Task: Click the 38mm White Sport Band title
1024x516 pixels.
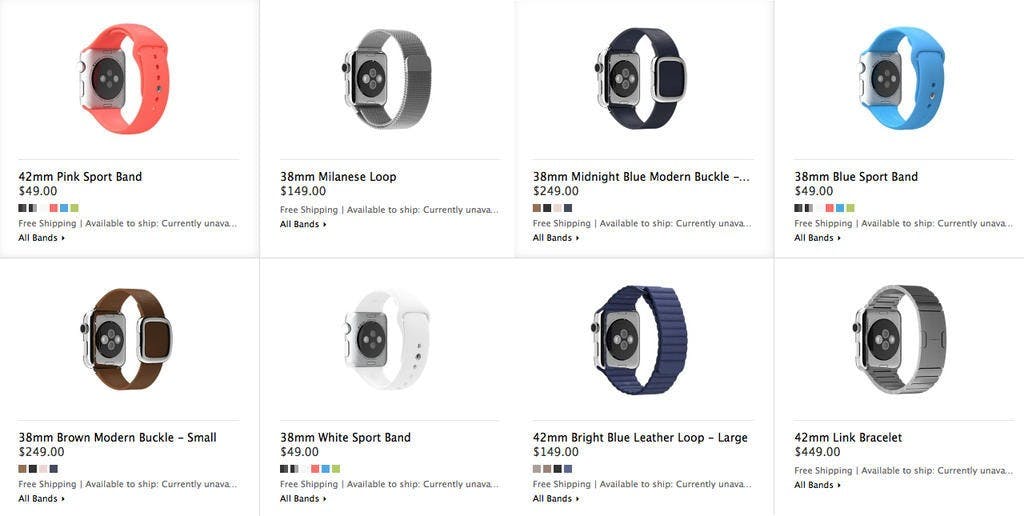Action: tap(345, 438)
